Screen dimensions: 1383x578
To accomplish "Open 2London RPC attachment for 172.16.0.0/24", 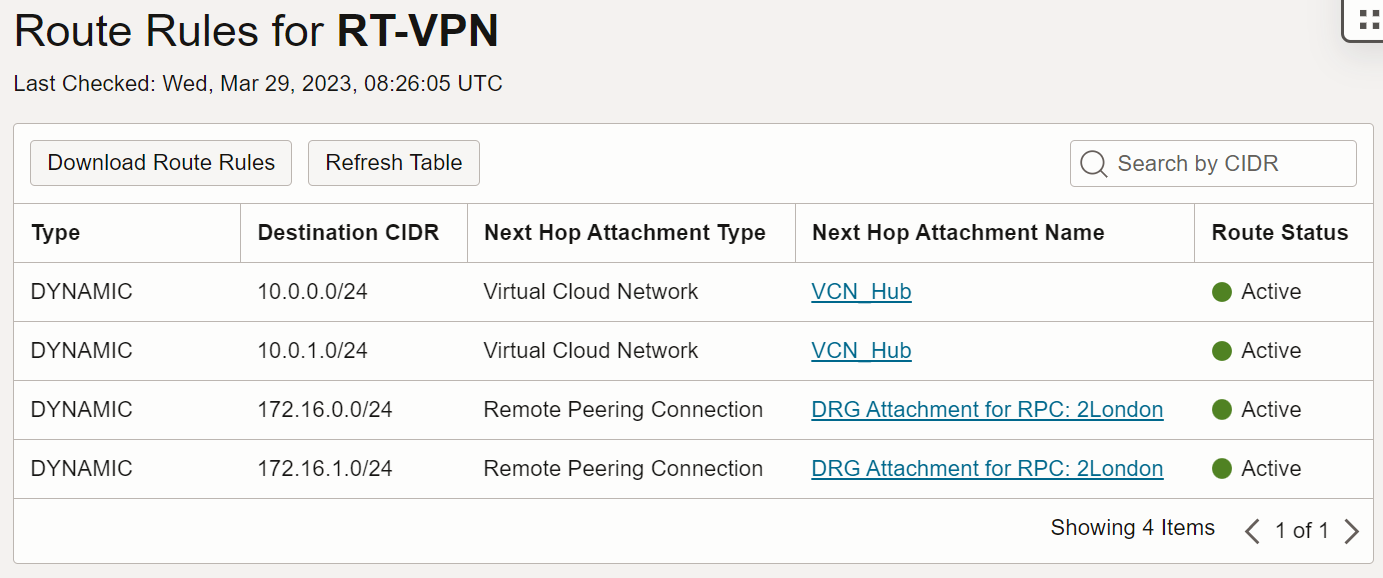I will point(987,410).
